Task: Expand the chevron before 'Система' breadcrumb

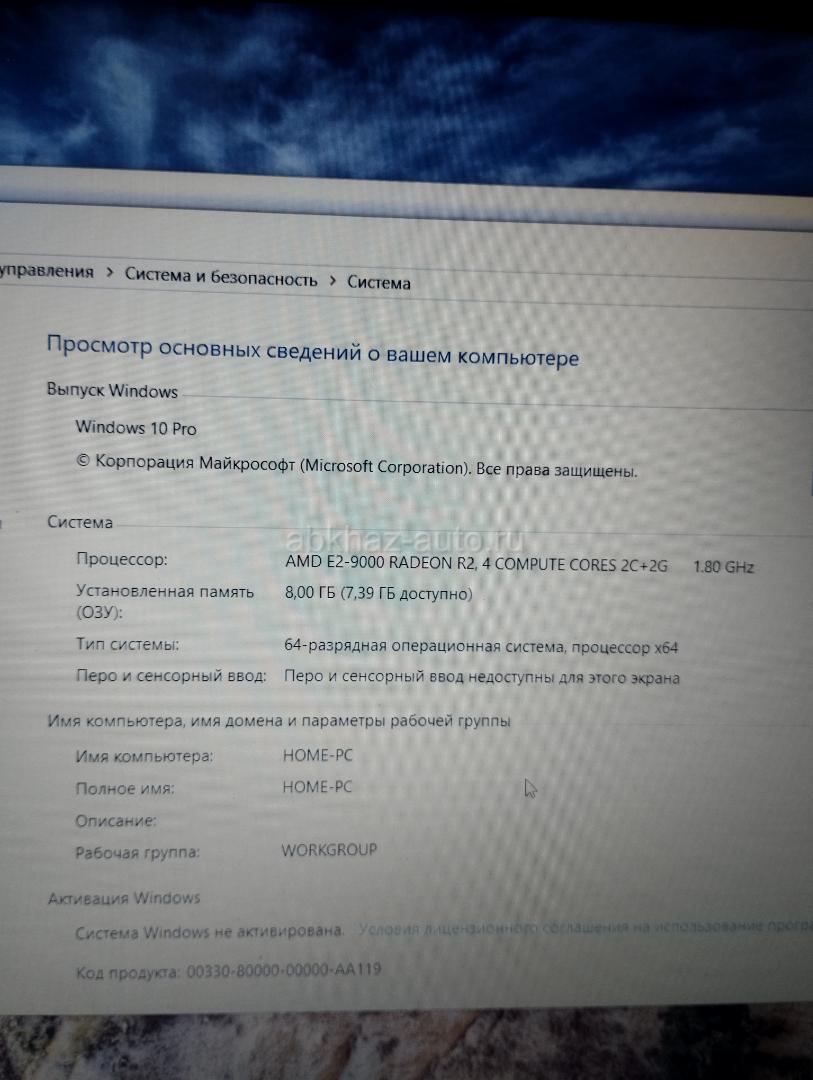Action: click(332, 281)
